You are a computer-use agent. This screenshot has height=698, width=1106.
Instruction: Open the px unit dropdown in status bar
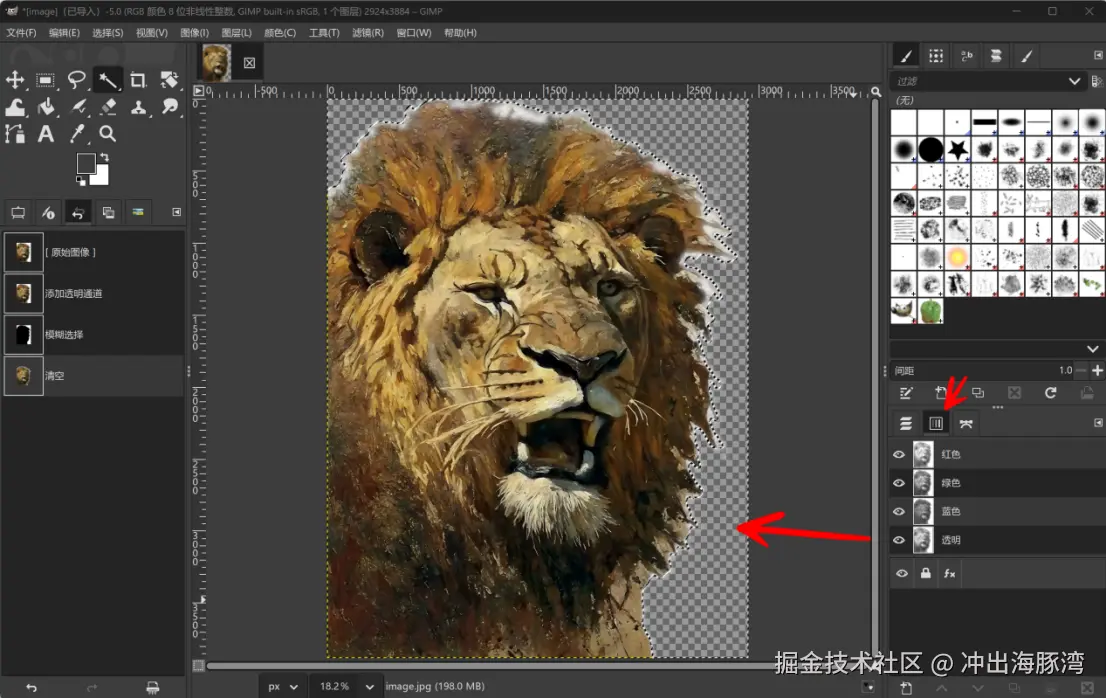click(282, 686)
